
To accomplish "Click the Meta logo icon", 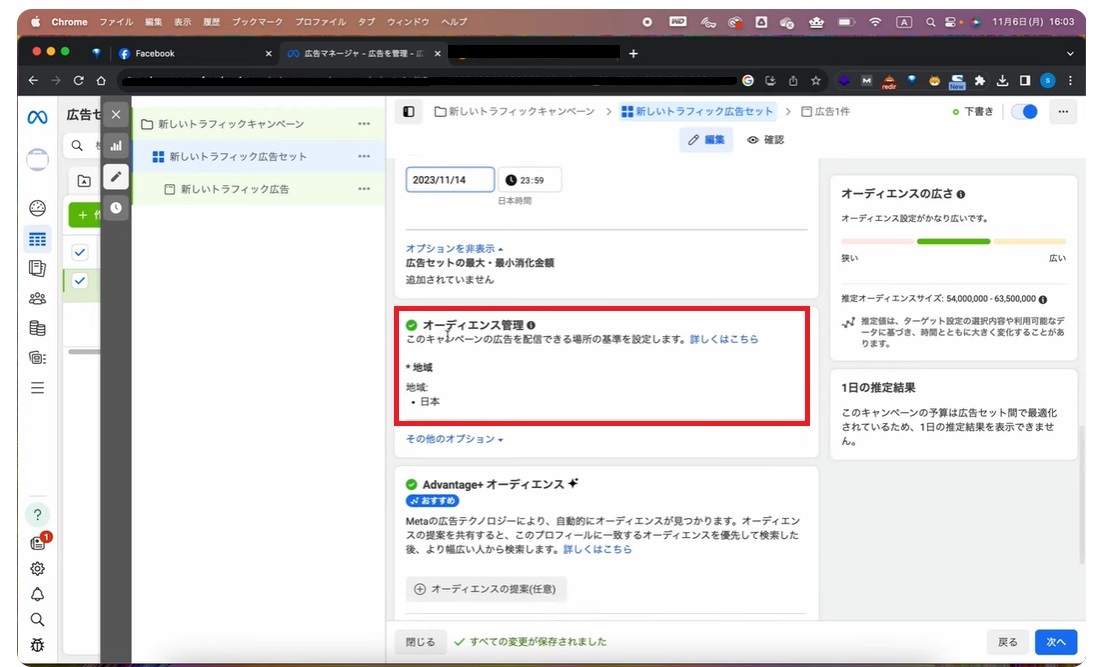I will [x=37, y=117].
